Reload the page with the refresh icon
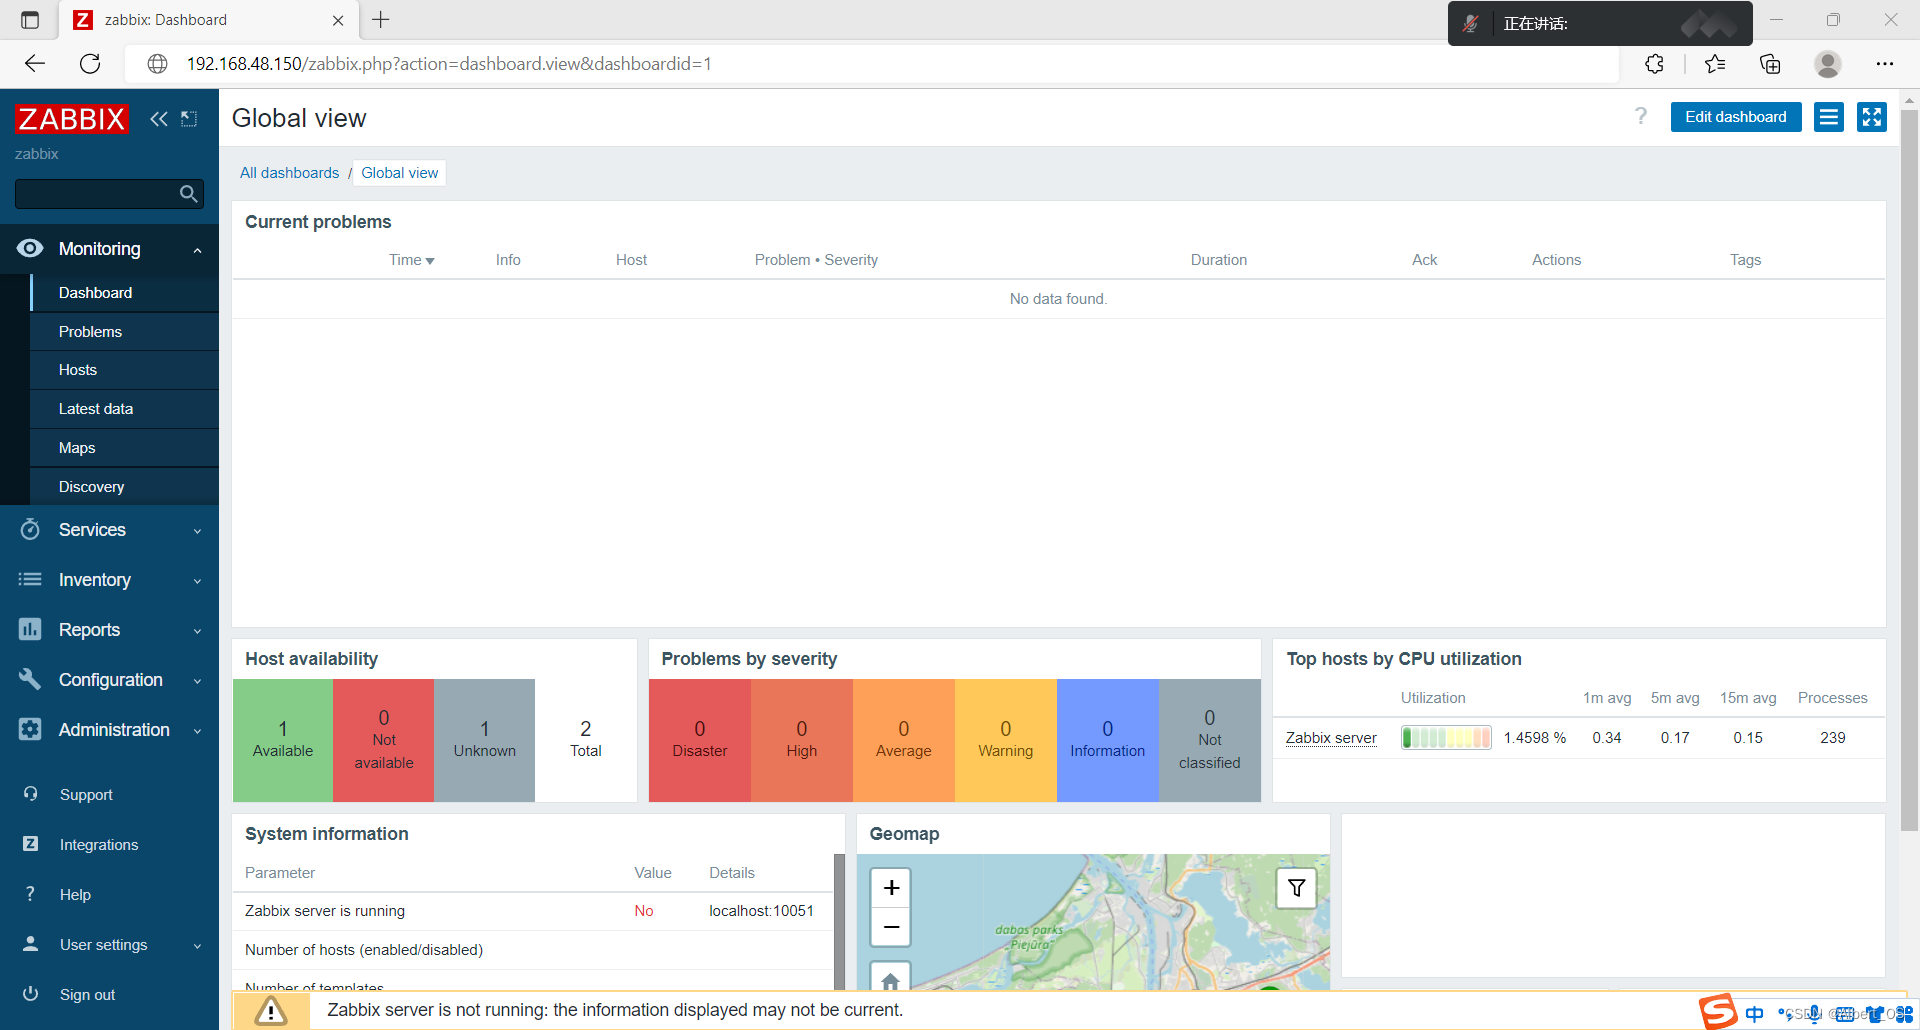This screenshot has height=1030, width=1920. point(90,64)
